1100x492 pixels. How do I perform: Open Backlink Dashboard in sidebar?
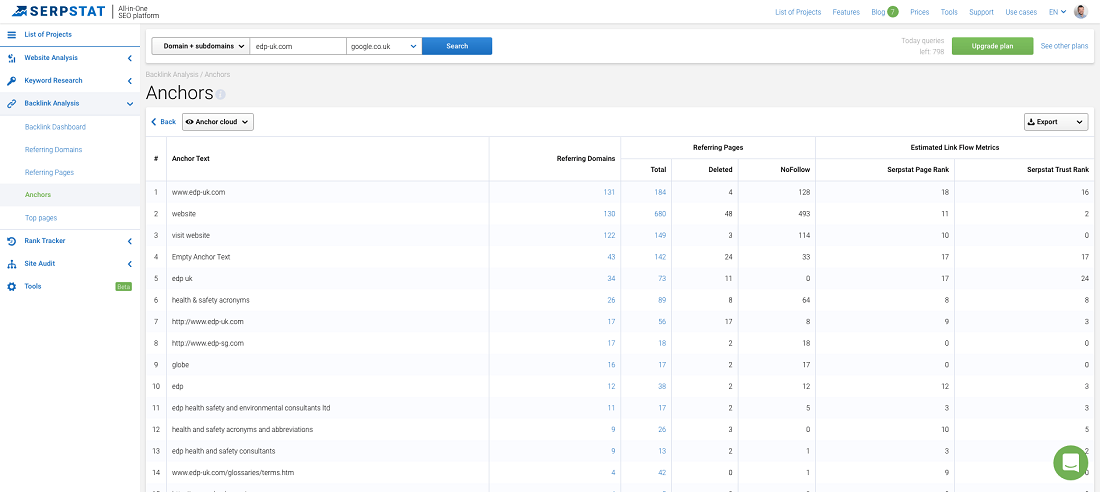point(55,127)
